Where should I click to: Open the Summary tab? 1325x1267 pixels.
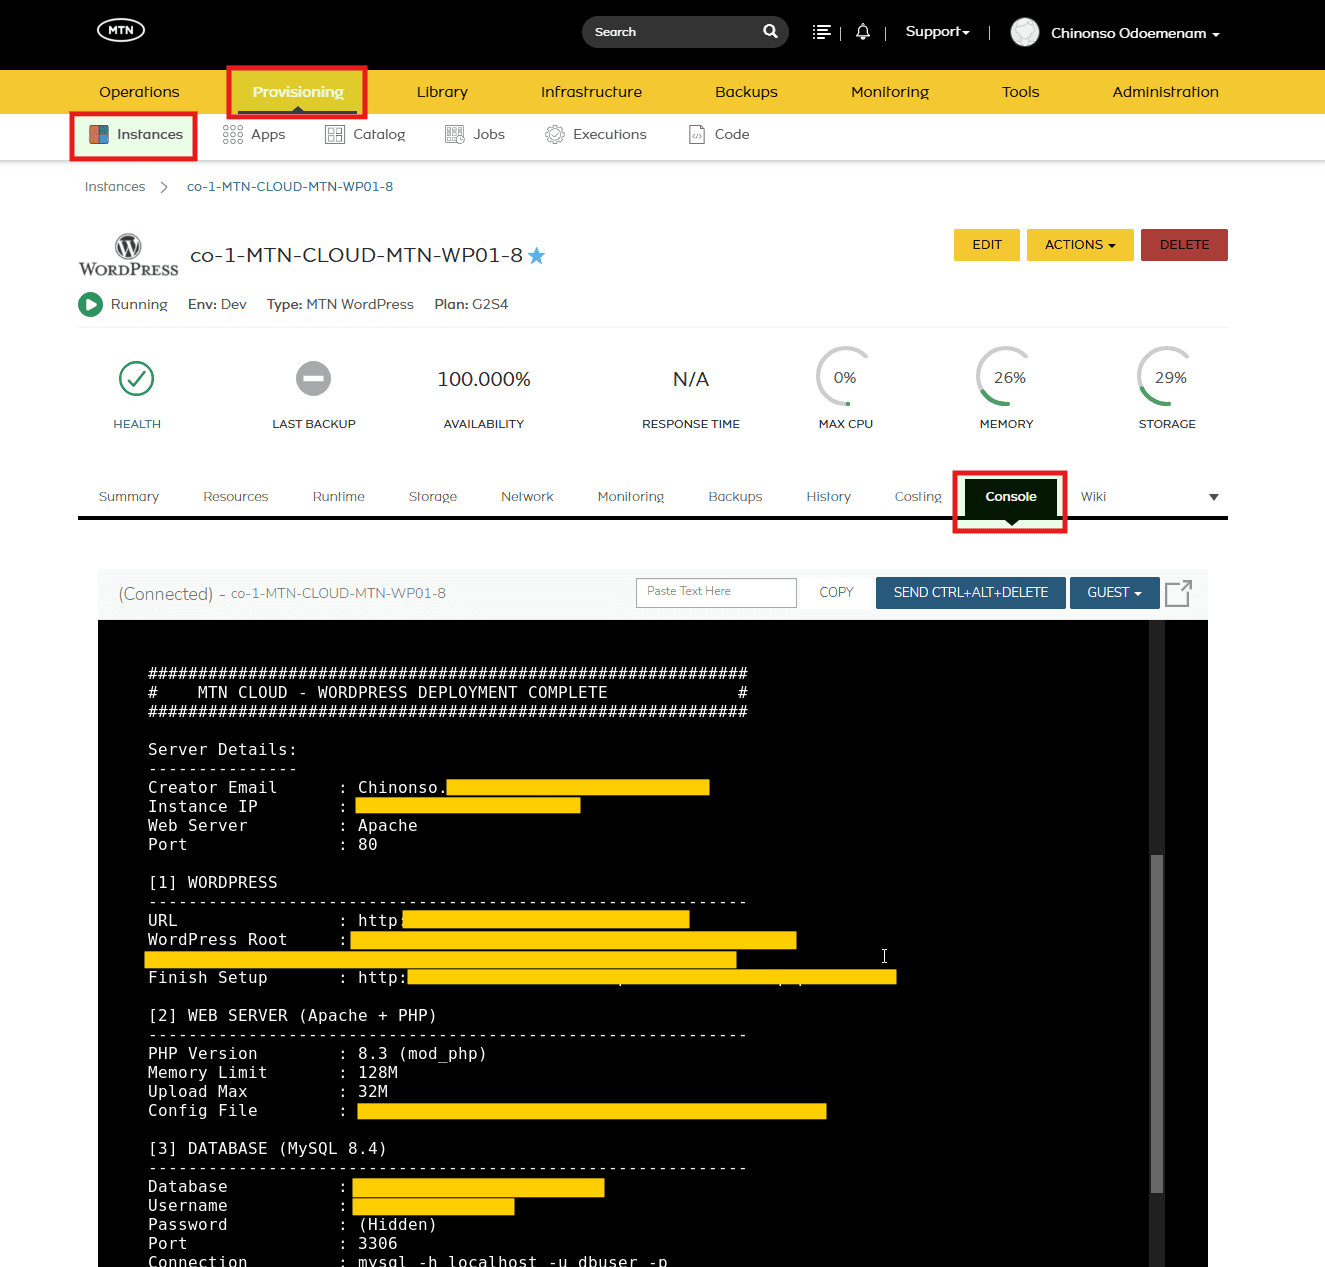coord(129,497)
